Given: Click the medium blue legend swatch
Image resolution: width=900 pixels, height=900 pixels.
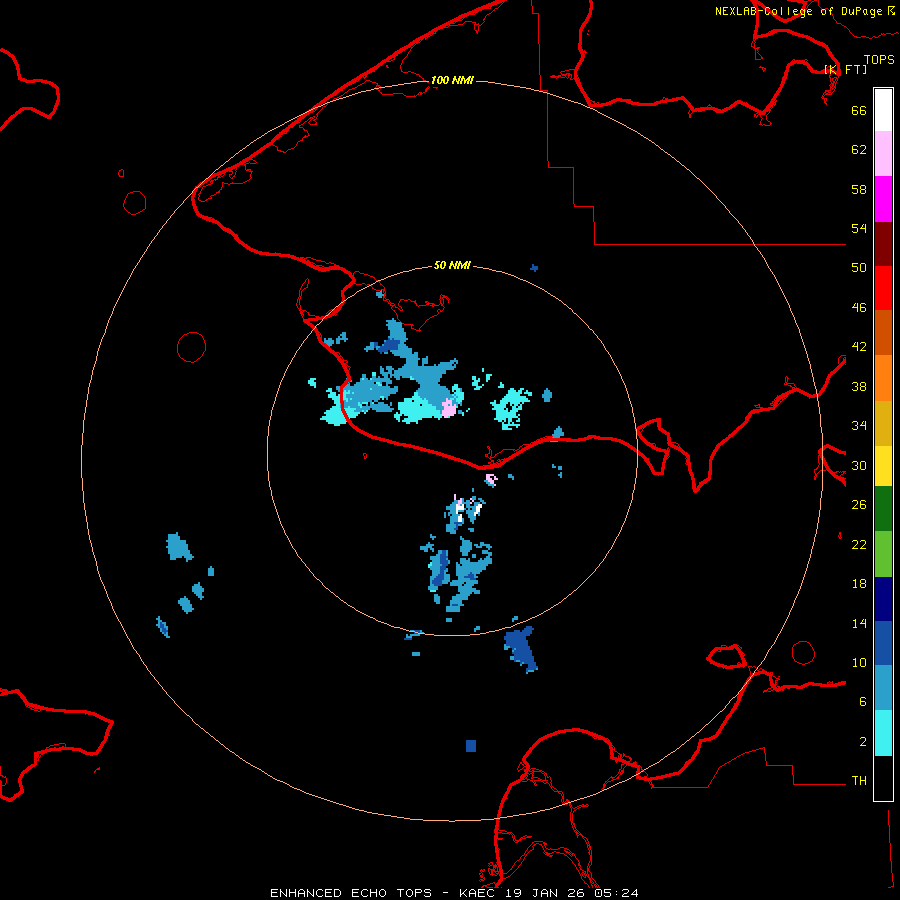Looking at the screenshot, I should coord(883,643).
